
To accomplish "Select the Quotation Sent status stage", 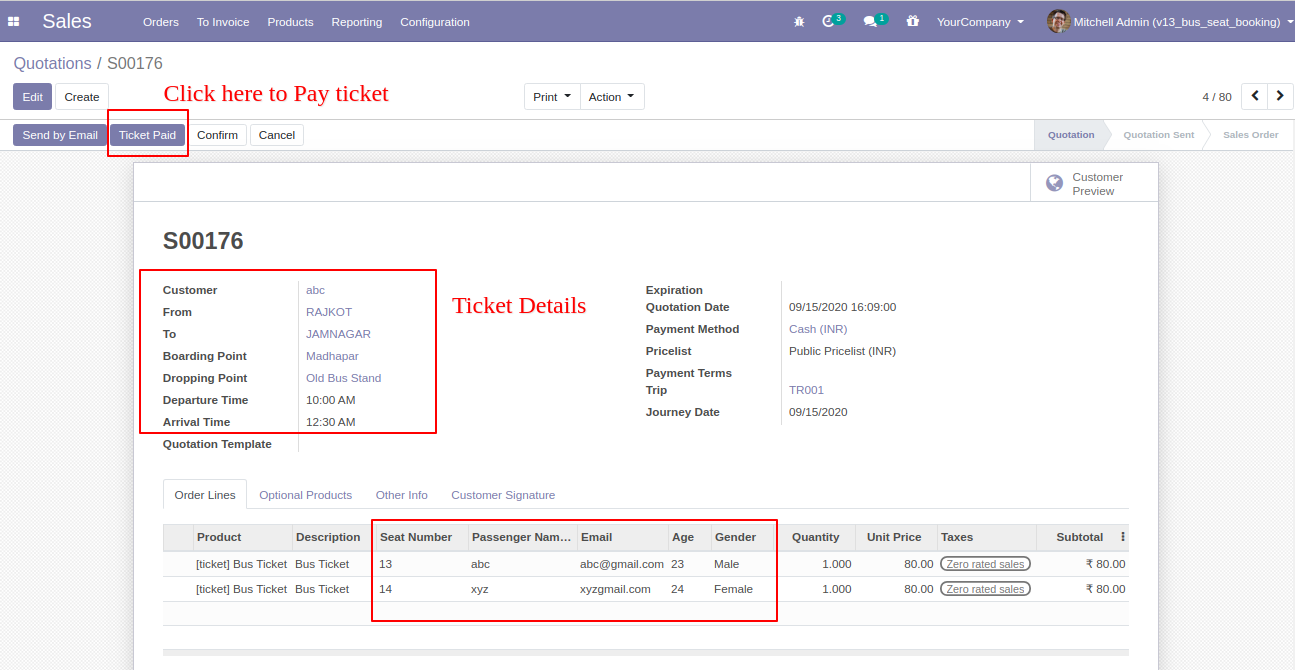I will click(x=1158, y=135).
